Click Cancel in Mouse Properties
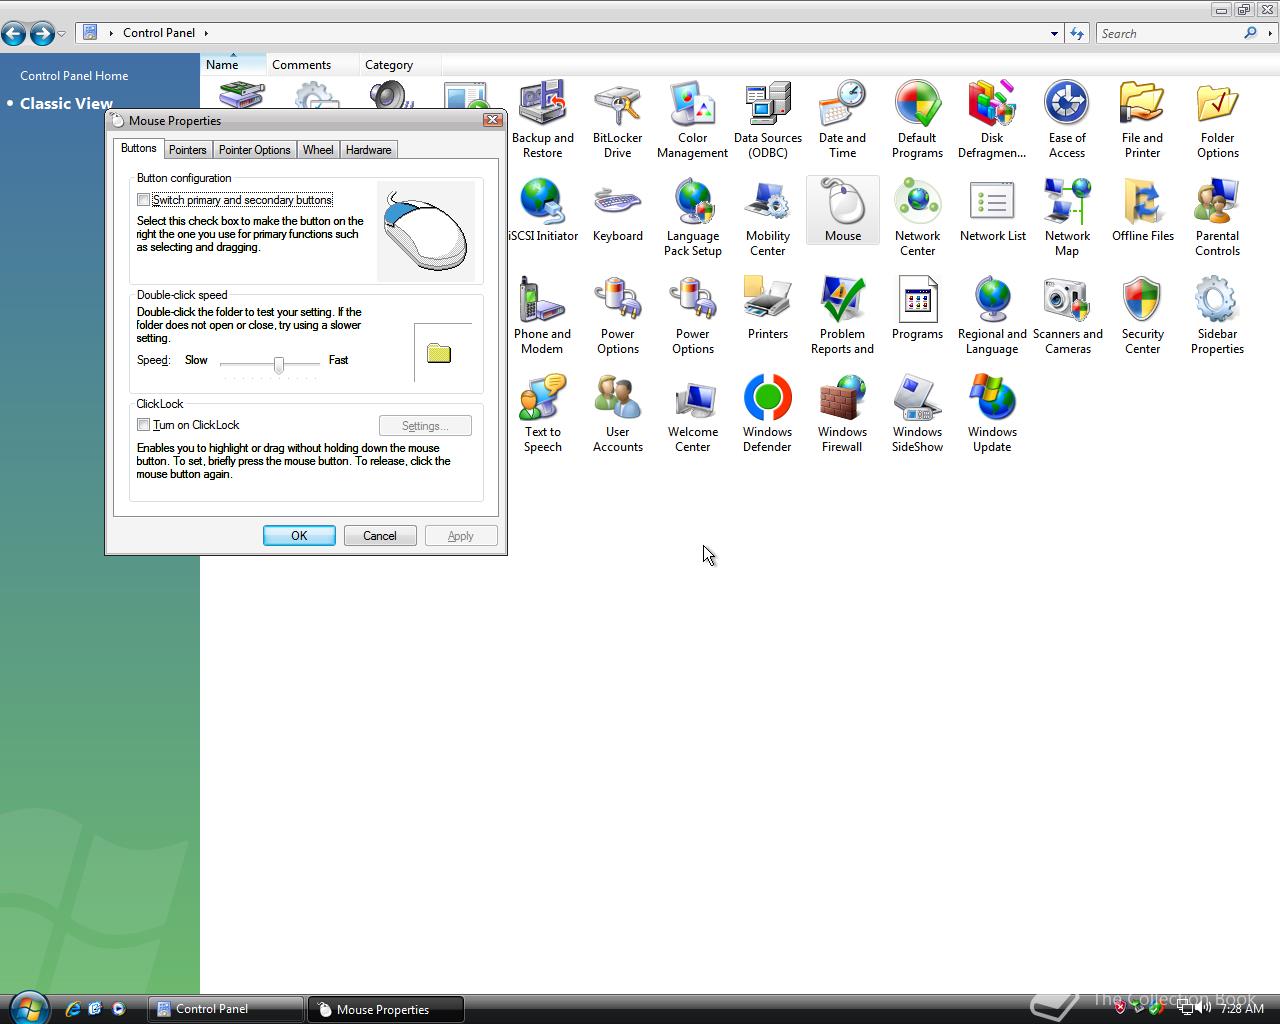The image size is (1280, 1024). tap(380, 536)
